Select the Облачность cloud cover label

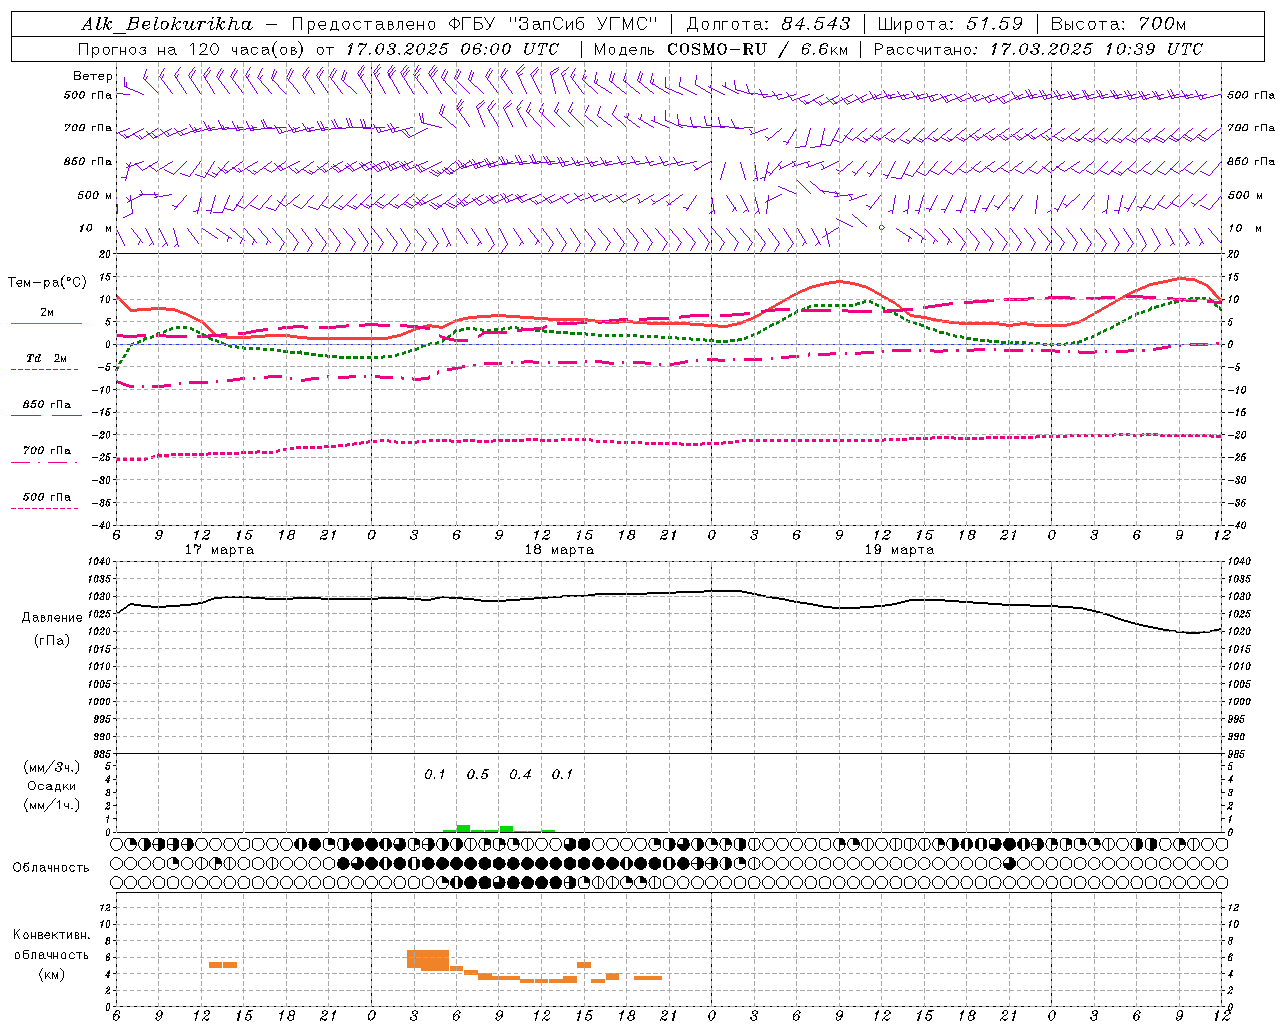[x=51, y=868]
